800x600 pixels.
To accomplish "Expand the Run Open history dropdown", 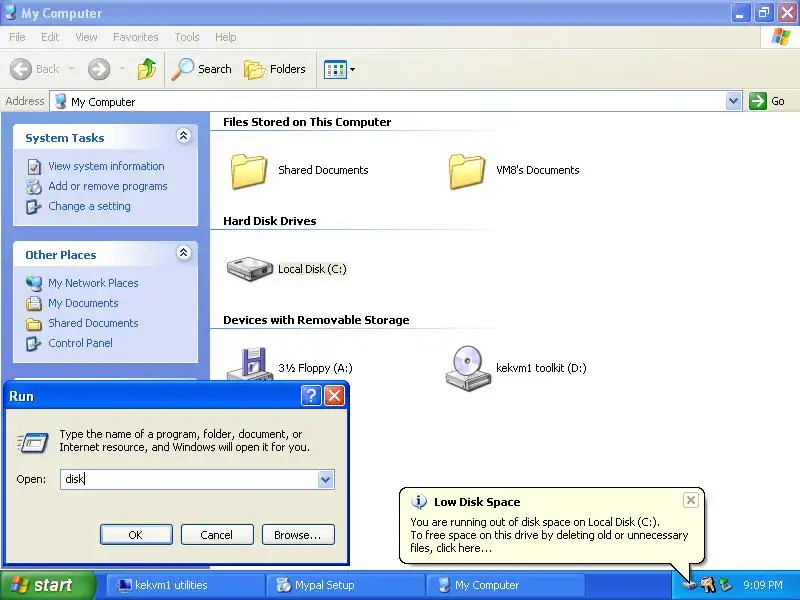I will 326,479.
